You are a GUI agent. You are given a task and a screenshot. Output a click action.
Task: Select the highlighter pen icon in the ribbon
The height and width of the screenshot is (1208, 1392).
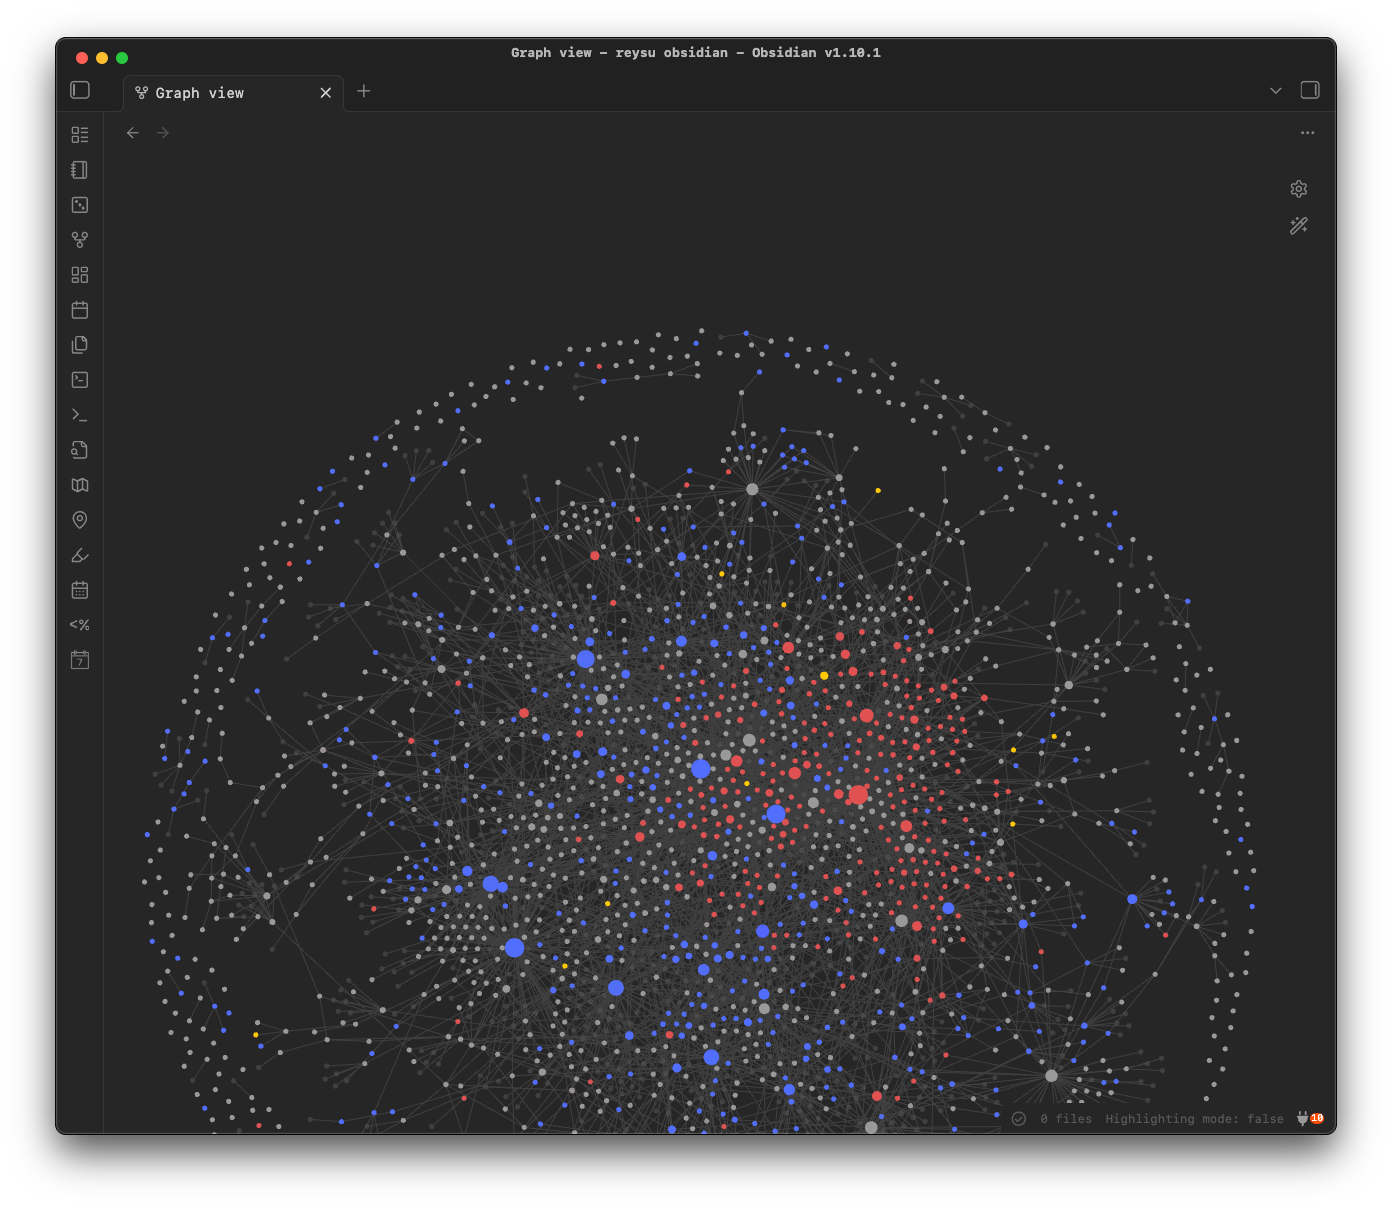pos(80,555)
